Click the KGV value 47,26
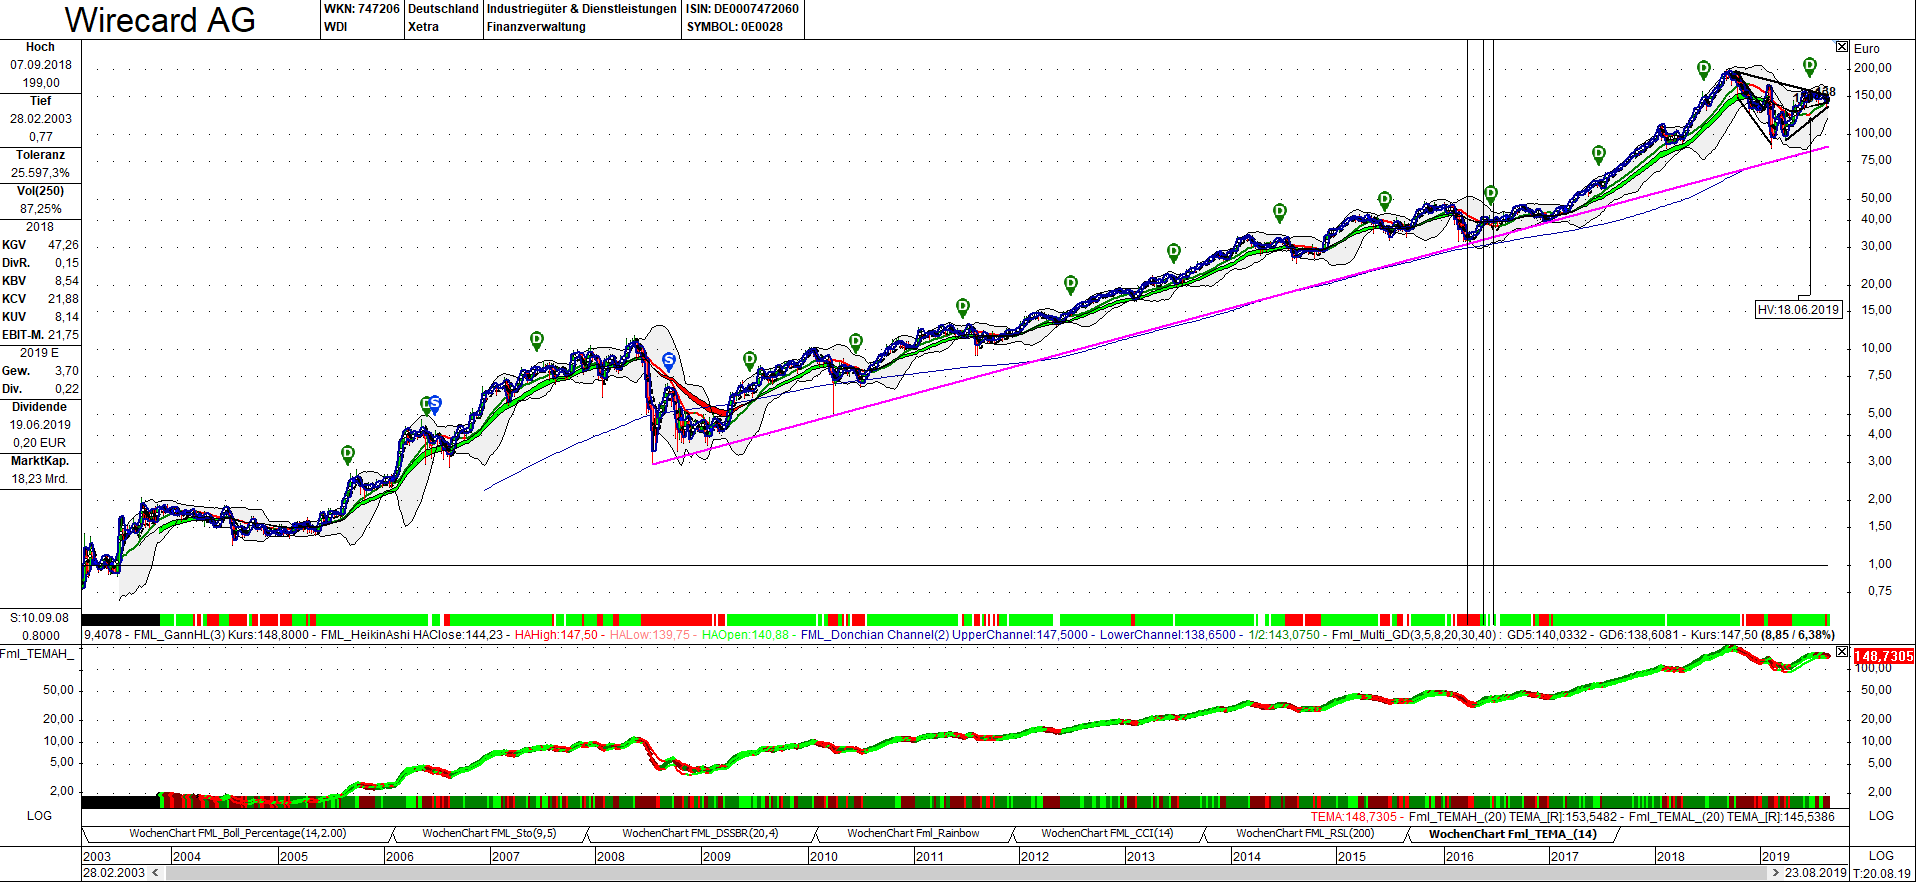 pyautogui.click(x=63, y=245)
